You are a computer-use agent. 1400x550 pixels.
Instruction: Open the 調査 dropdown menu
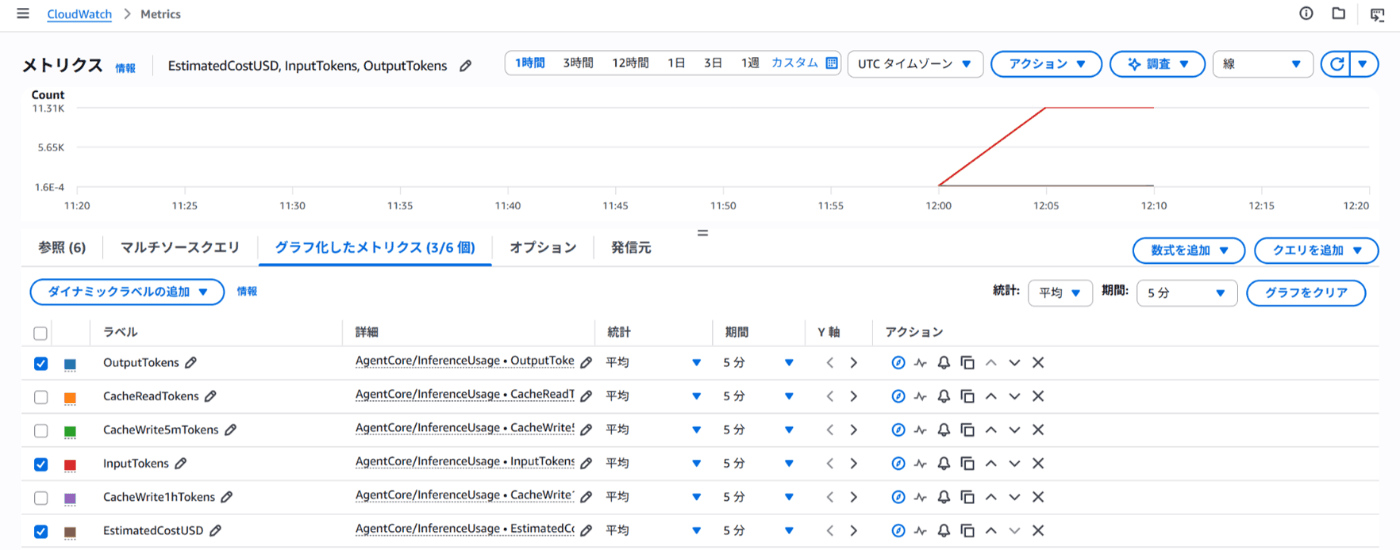[1157, 64]
